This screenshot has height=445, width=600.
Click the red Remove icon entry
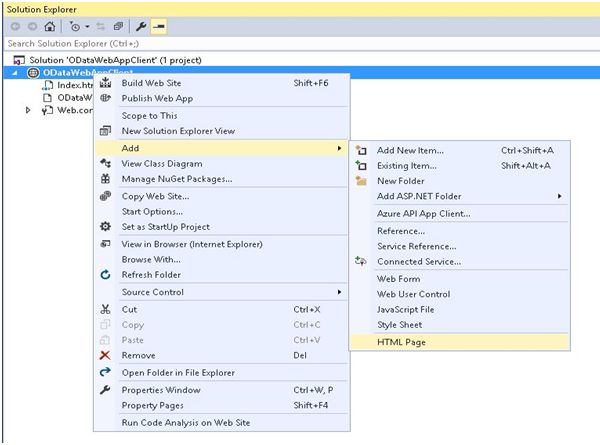pos(105,355)
